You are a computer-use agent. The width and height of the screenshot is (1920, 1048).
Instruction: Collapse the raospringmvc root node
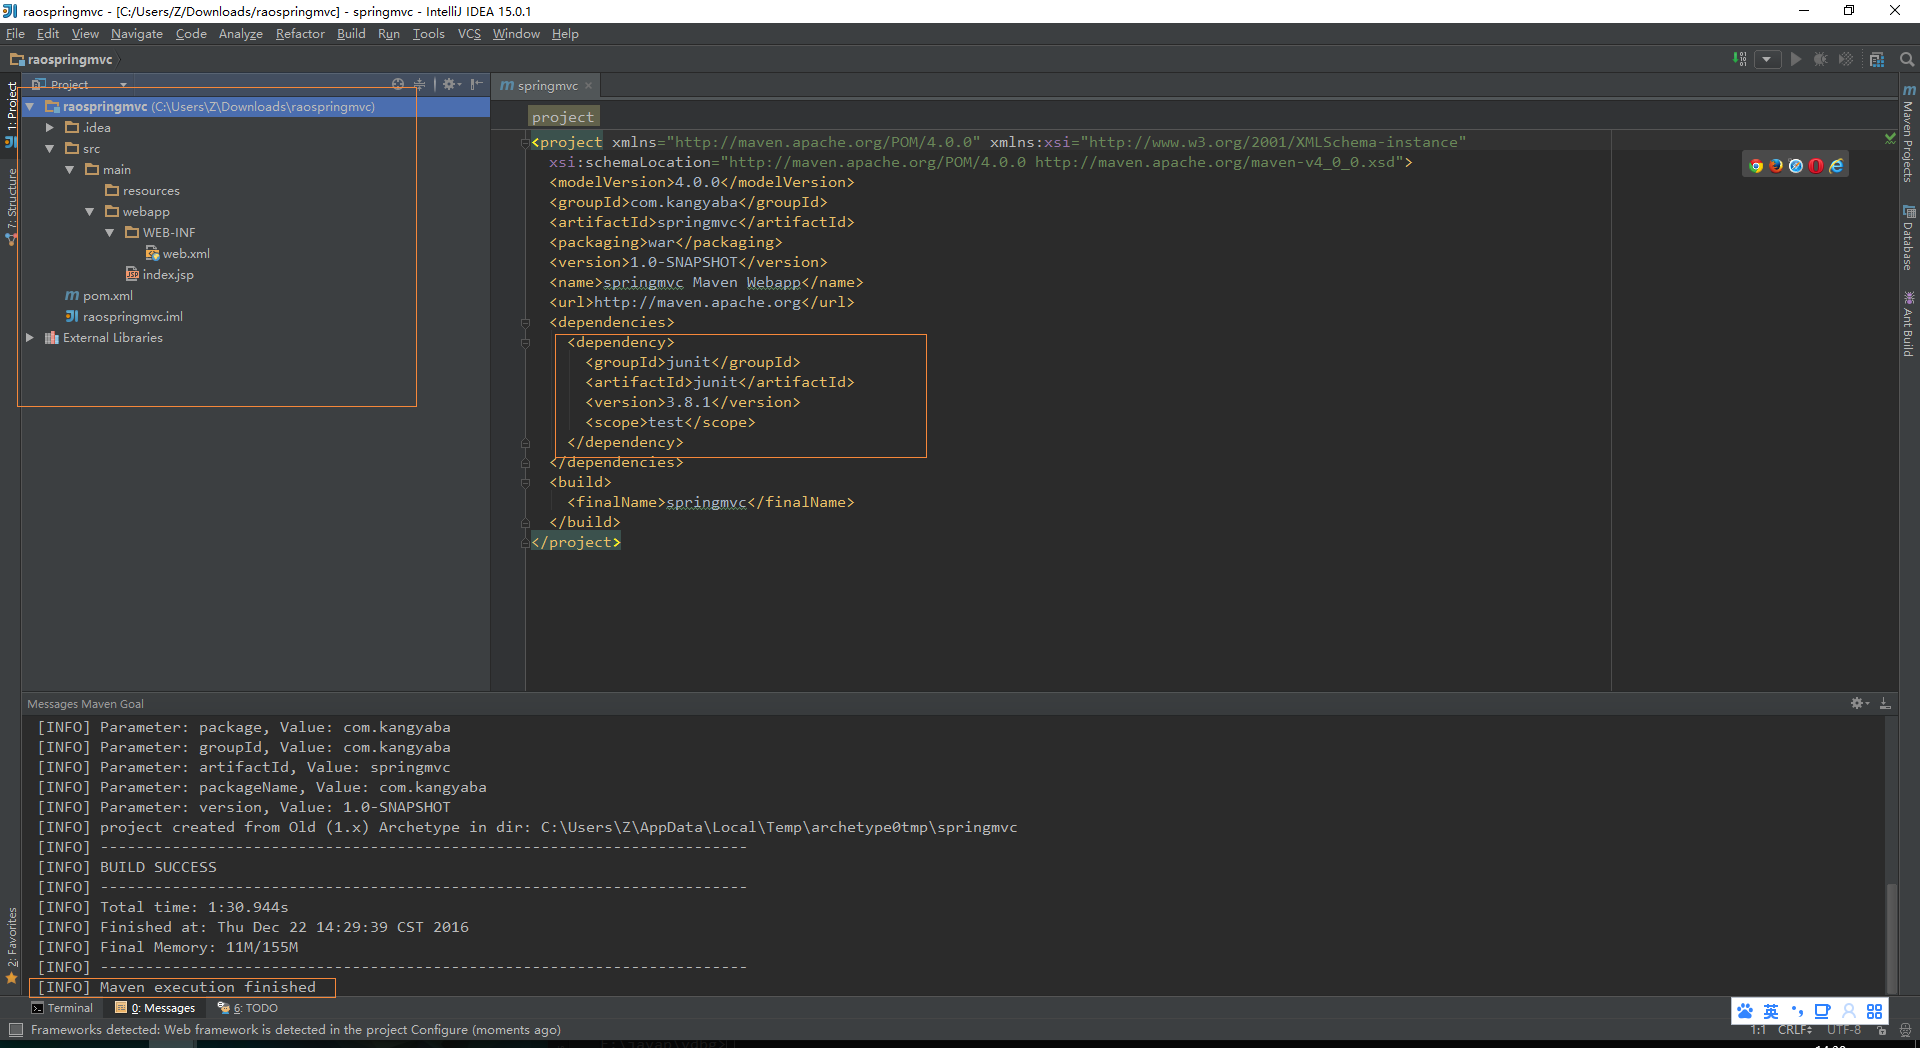point(30,106)
